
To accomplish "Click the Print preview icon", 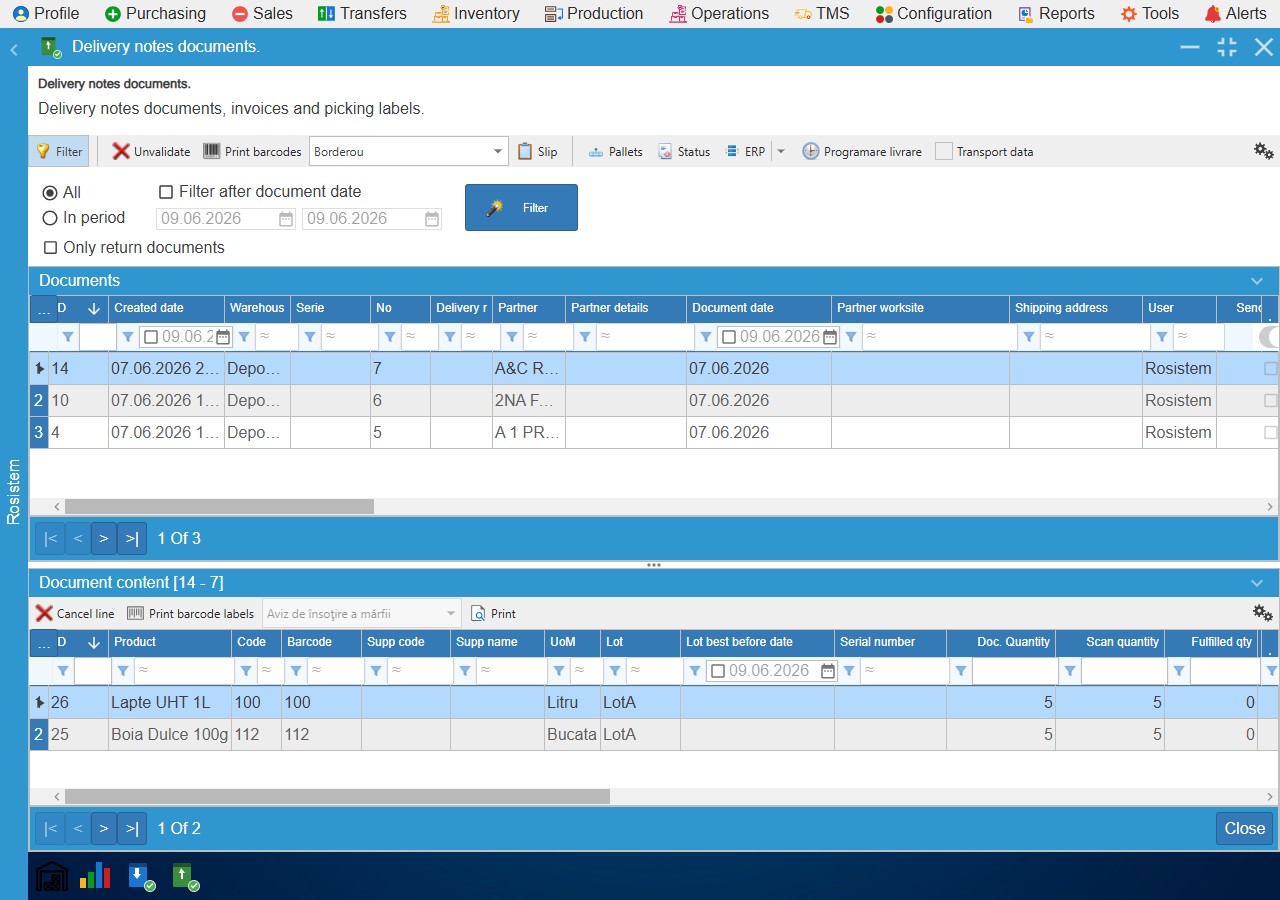I will [x=478, y=613].
